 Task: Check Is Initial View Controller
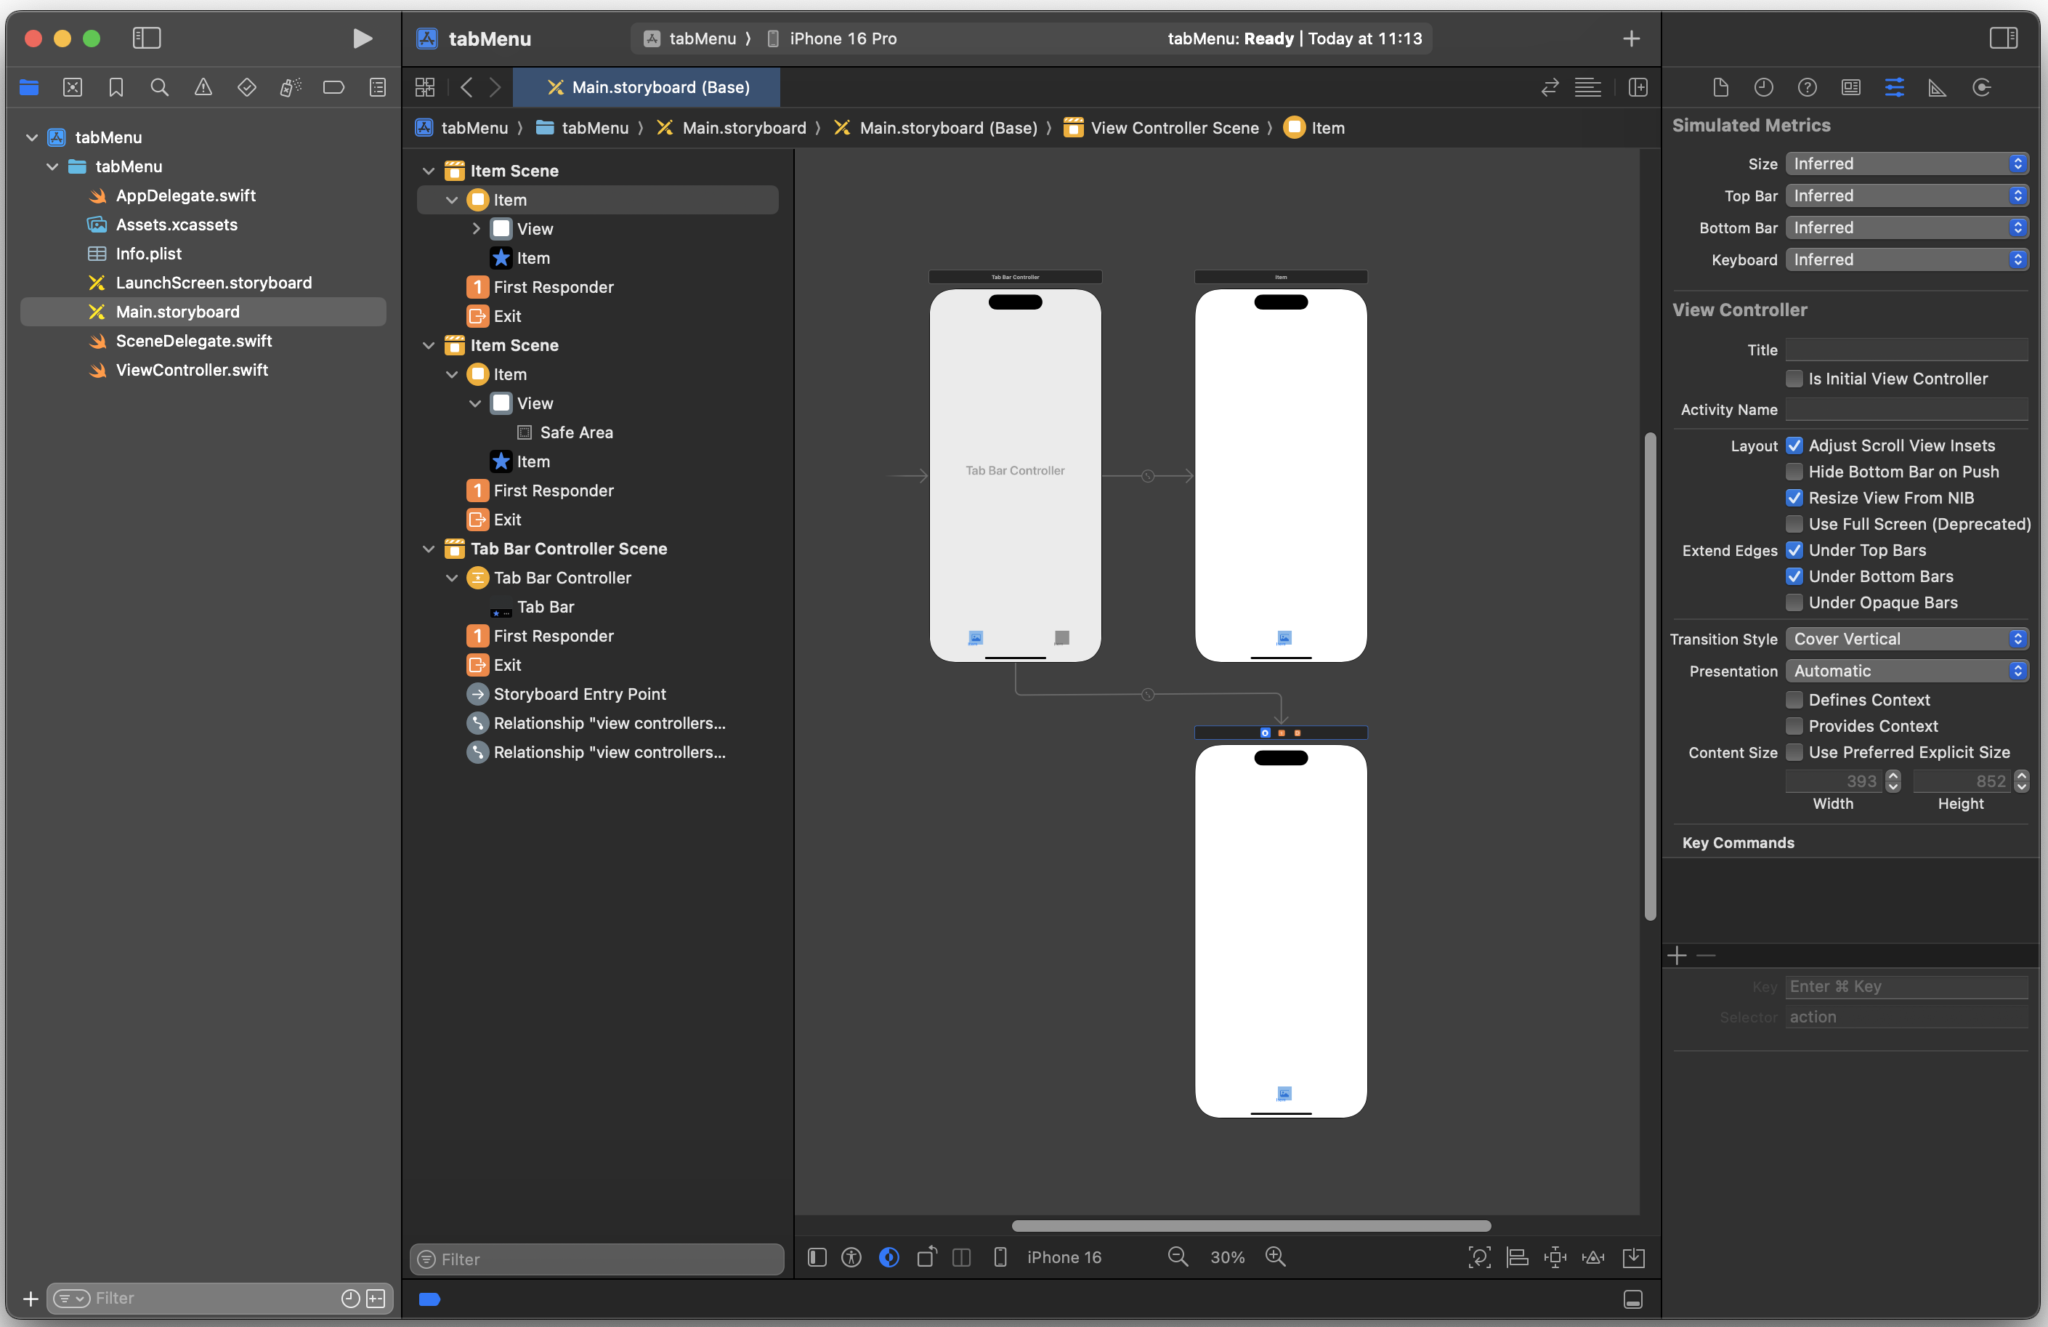point(1795,378)
